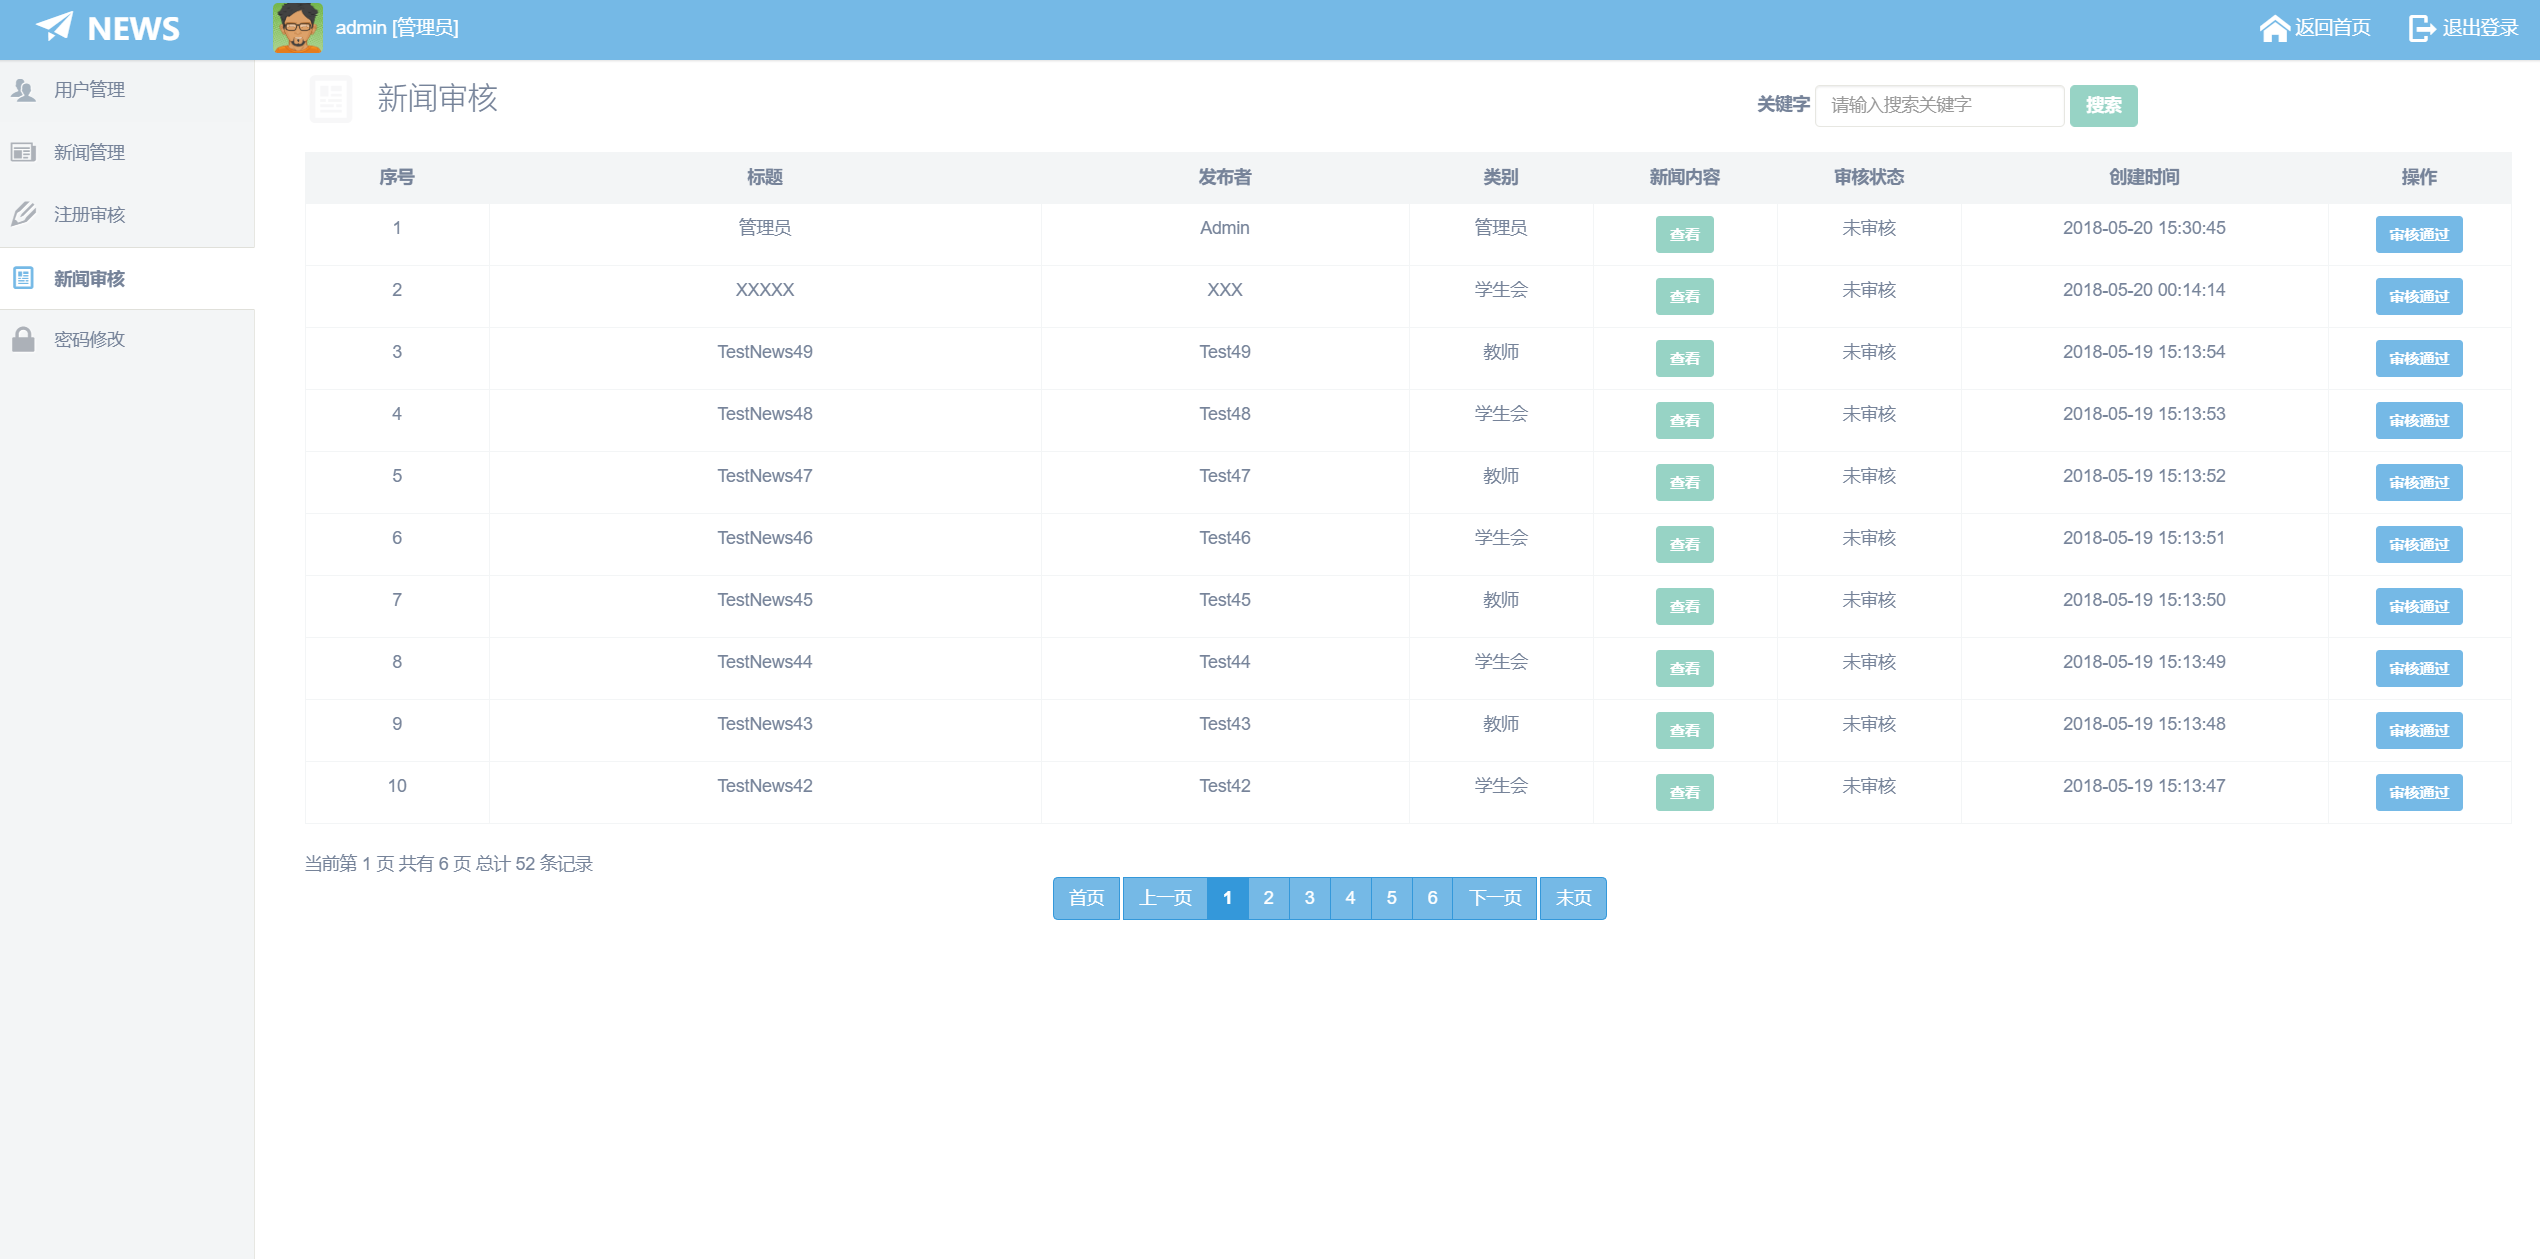
Task: Click 下一页 next page button
Action: click(x=1494, y=898)
